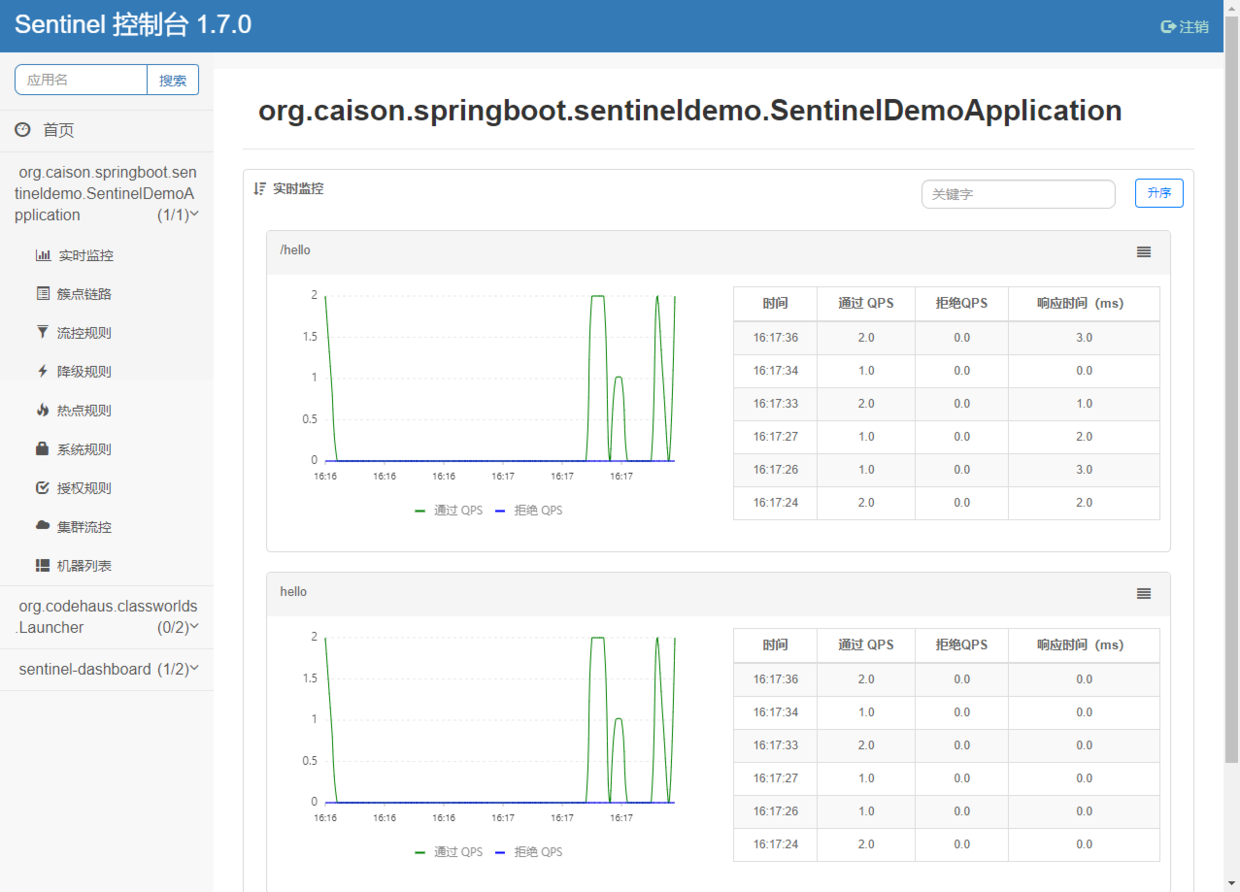Open 降级规则 in the sidebar
The image size is (1240, 892).
[x=84, y=372]
